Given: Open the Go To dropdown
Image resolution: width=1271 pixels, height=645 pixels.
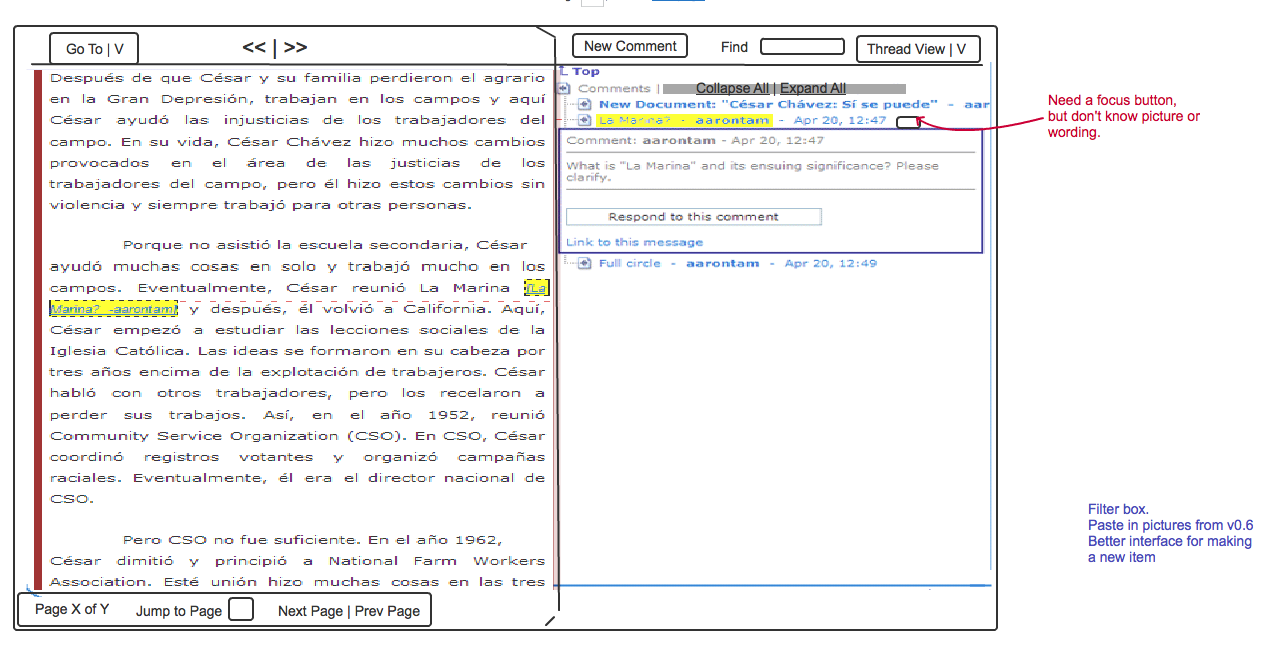Looking at the screenshot, I should tap(94, 49).
